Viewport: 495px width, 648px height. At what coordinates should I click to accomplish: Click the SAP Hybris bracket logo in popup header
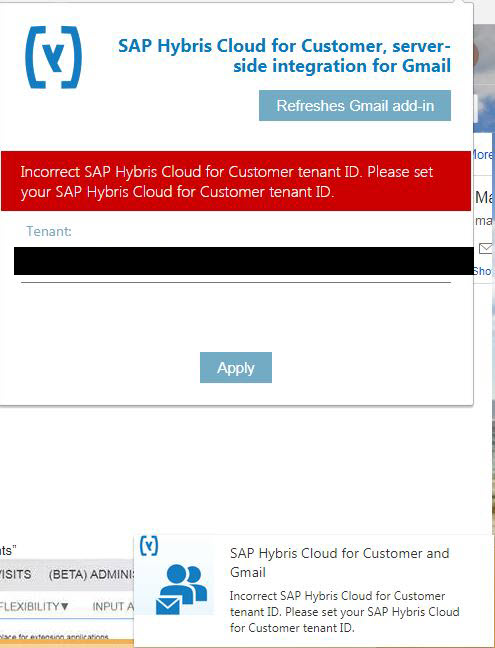[x=54, y=57]
